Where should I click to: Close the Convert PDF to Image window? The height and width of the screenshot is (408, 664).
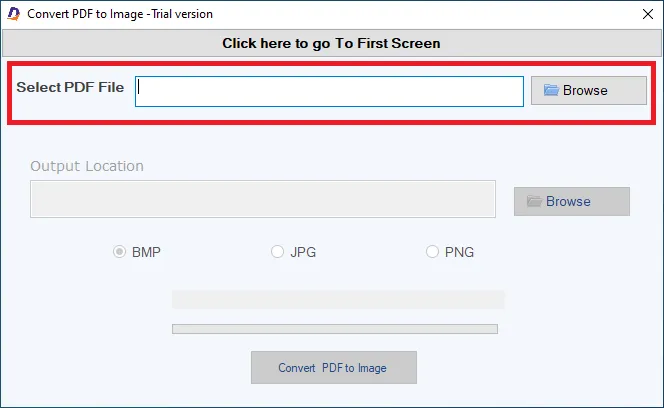click(x=647, y=14)
